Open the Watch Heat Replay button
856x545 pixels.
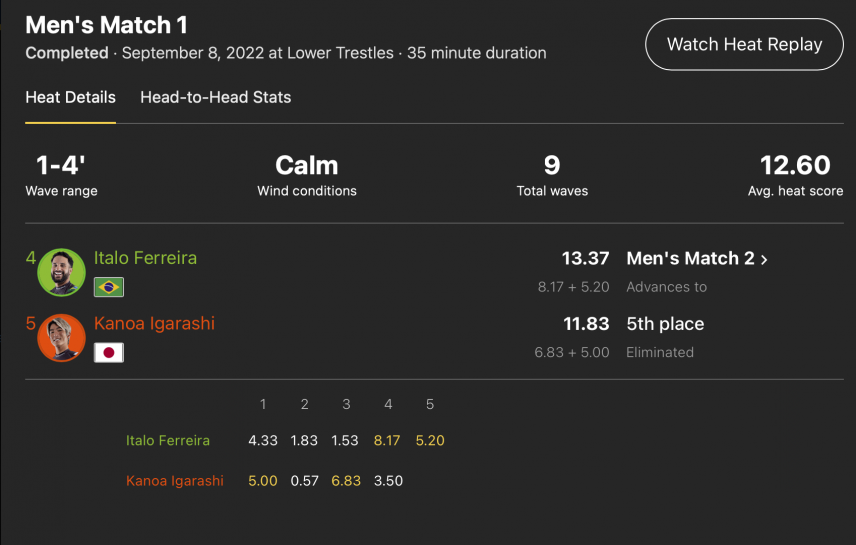pos(744,44)
